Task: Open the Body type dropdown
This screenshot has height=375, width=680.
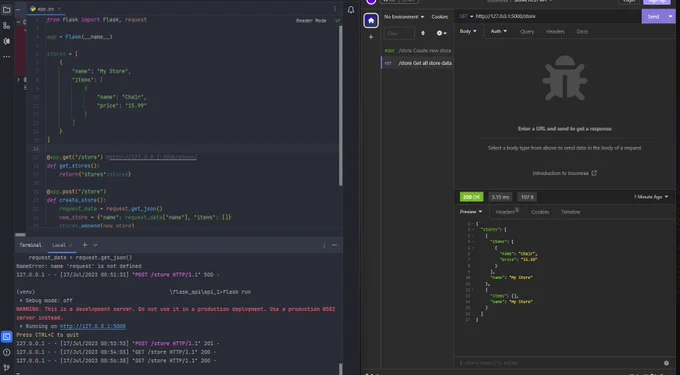Action: (x=468, y=31)
